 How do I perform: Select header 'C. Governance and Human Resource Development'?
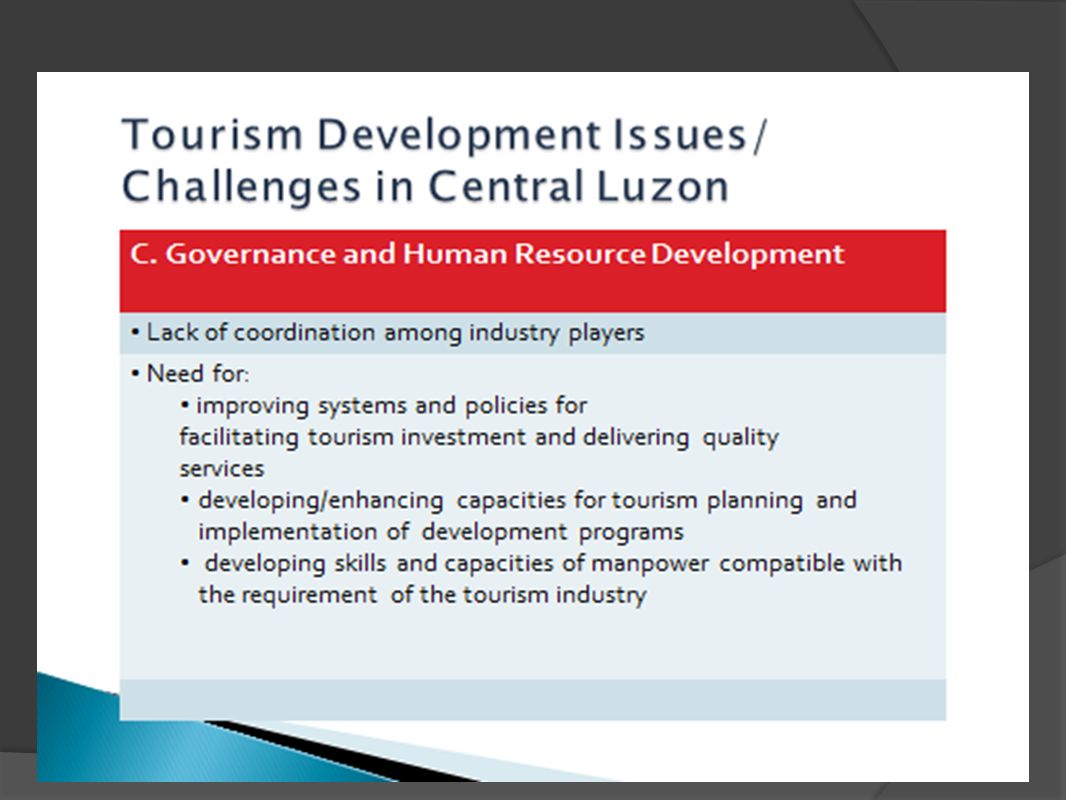point(487,254)
